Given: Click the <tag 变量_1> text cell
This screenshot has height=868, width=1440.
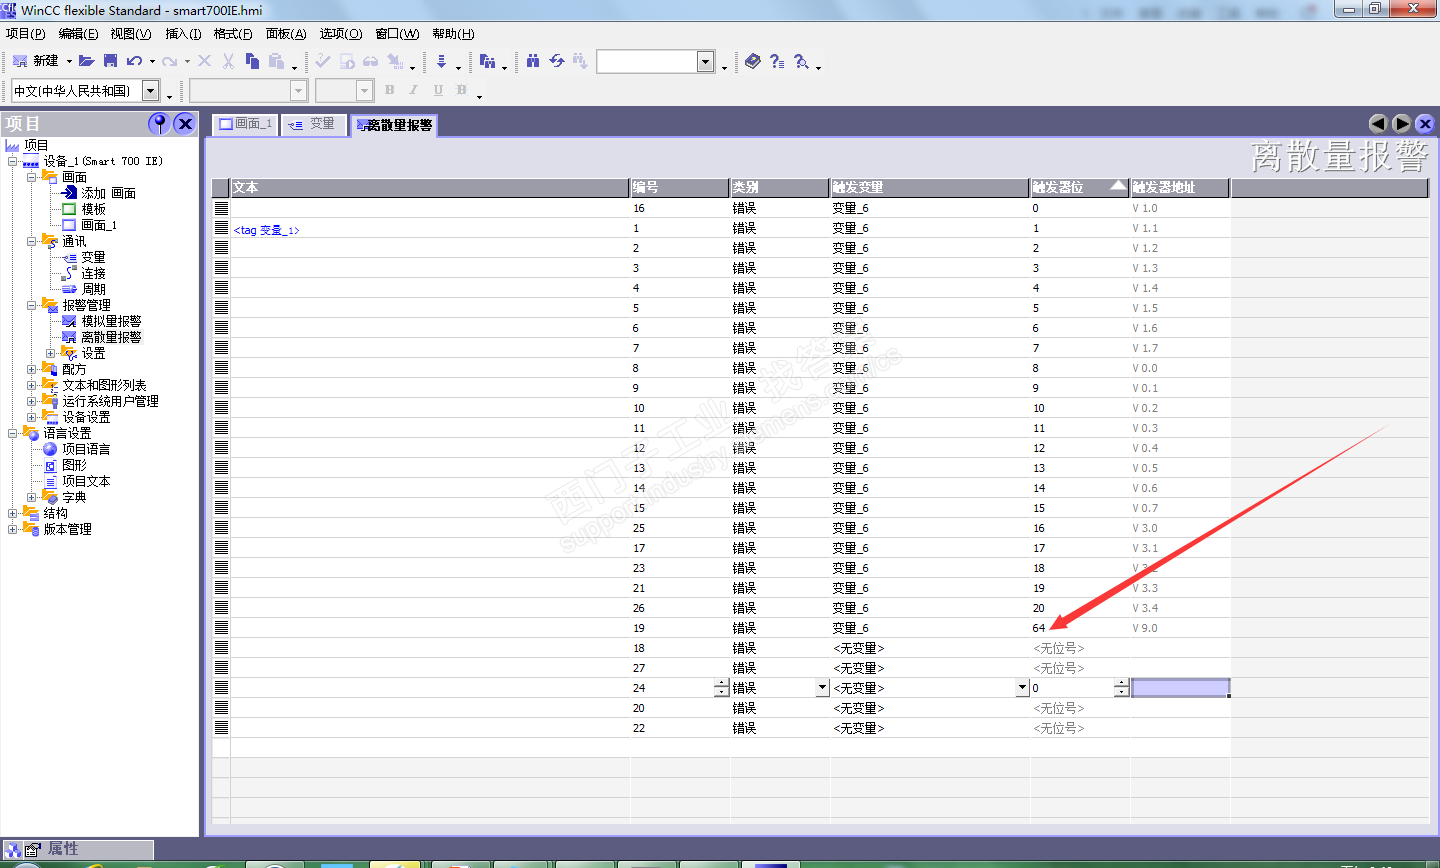Looking at the screenshot, I should pos(266,229).
